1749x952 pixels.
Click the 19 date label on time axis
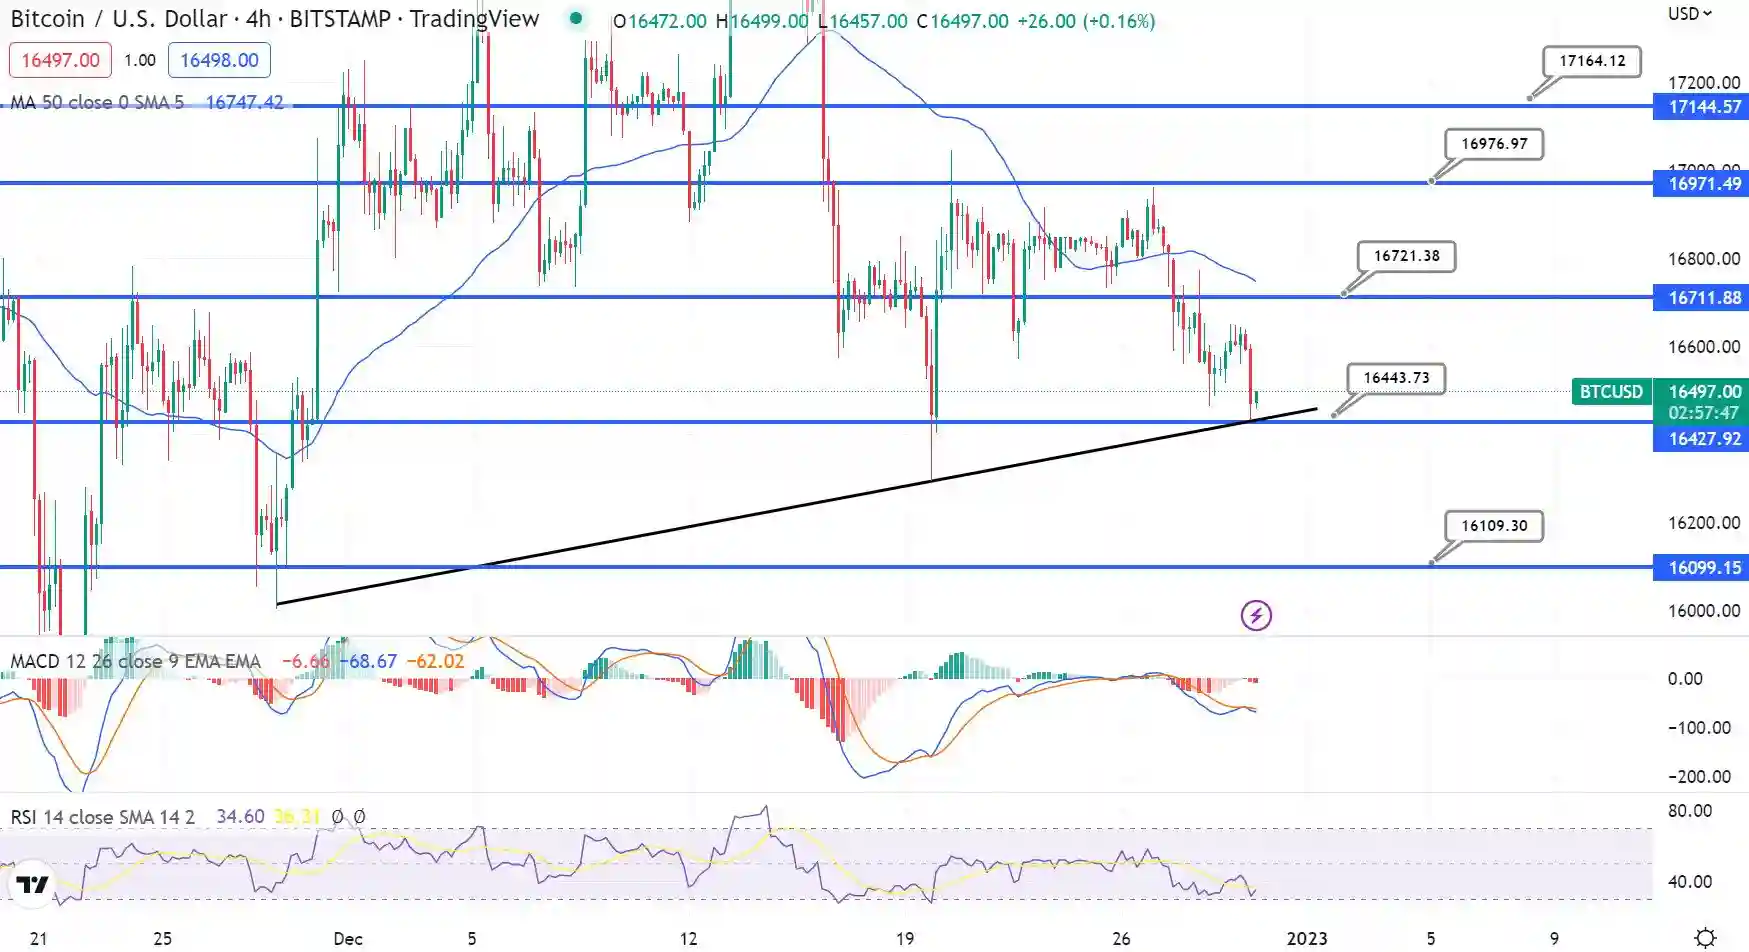[905, 938]
